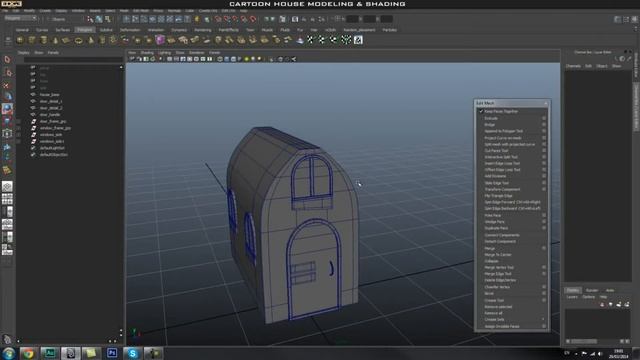Open Photoshop from the taskbar
Screen dimensions: 640x360
(x=112, y=353)
